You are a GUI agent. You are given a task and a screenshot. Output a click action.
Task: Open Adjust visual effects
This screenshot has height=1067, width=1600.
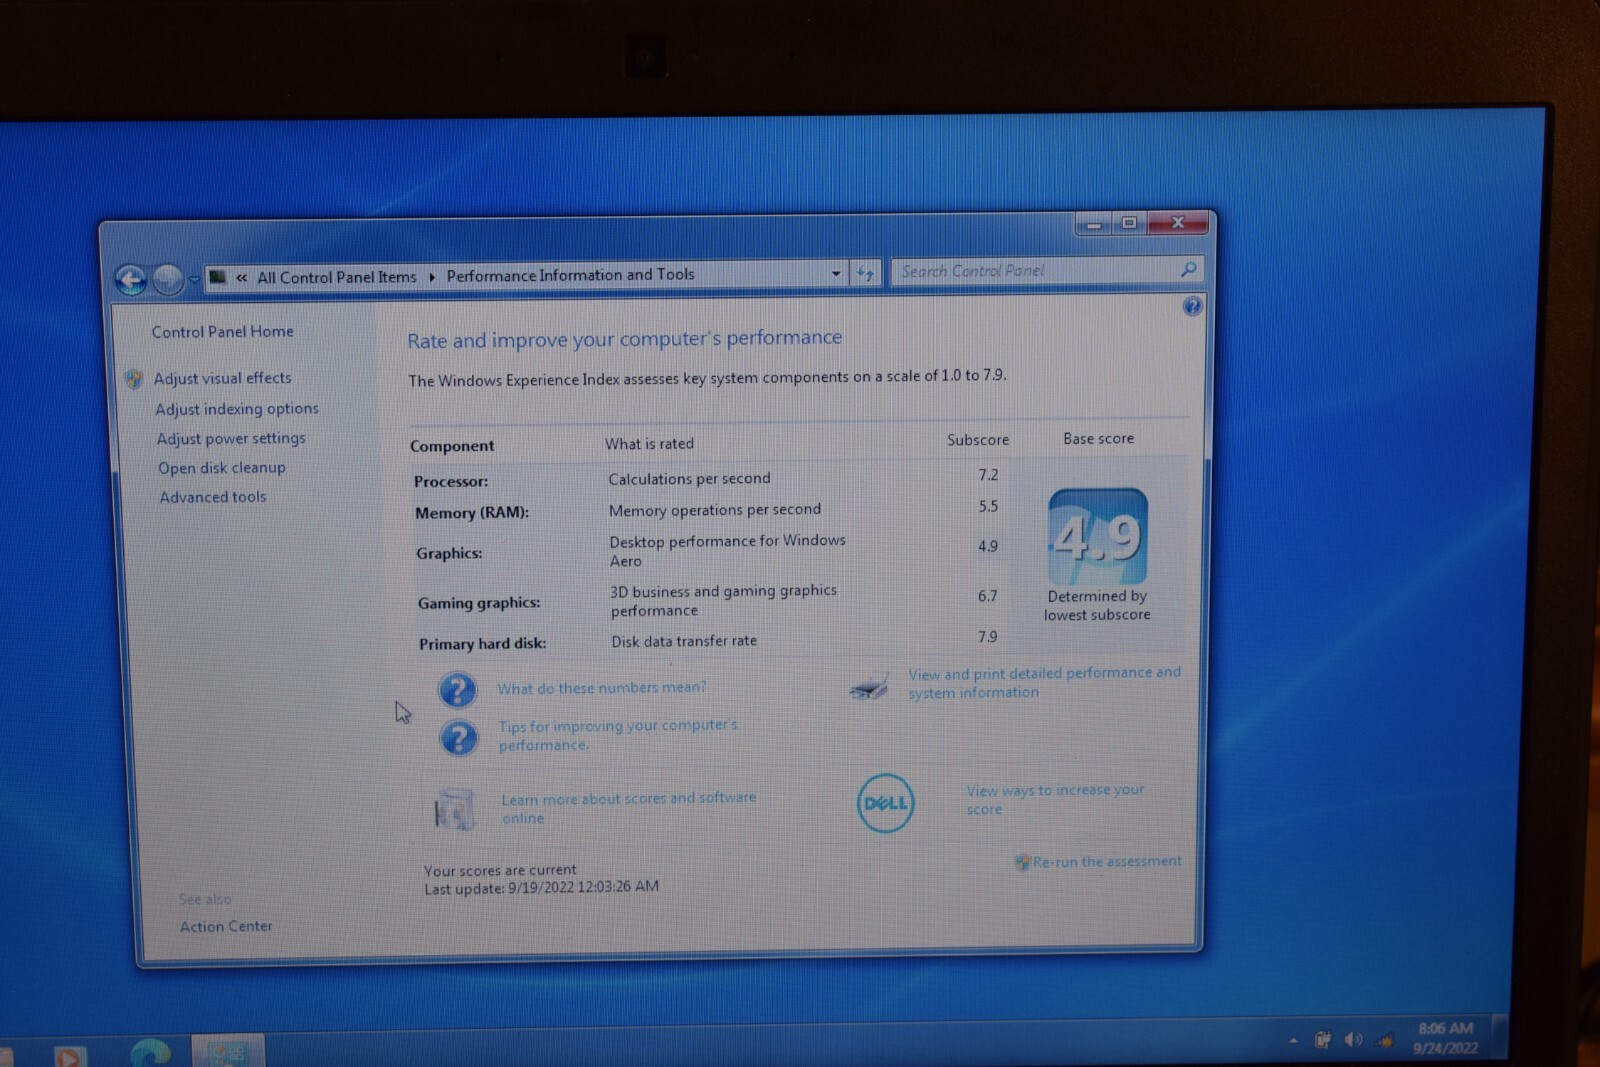(x=222, y=378)
